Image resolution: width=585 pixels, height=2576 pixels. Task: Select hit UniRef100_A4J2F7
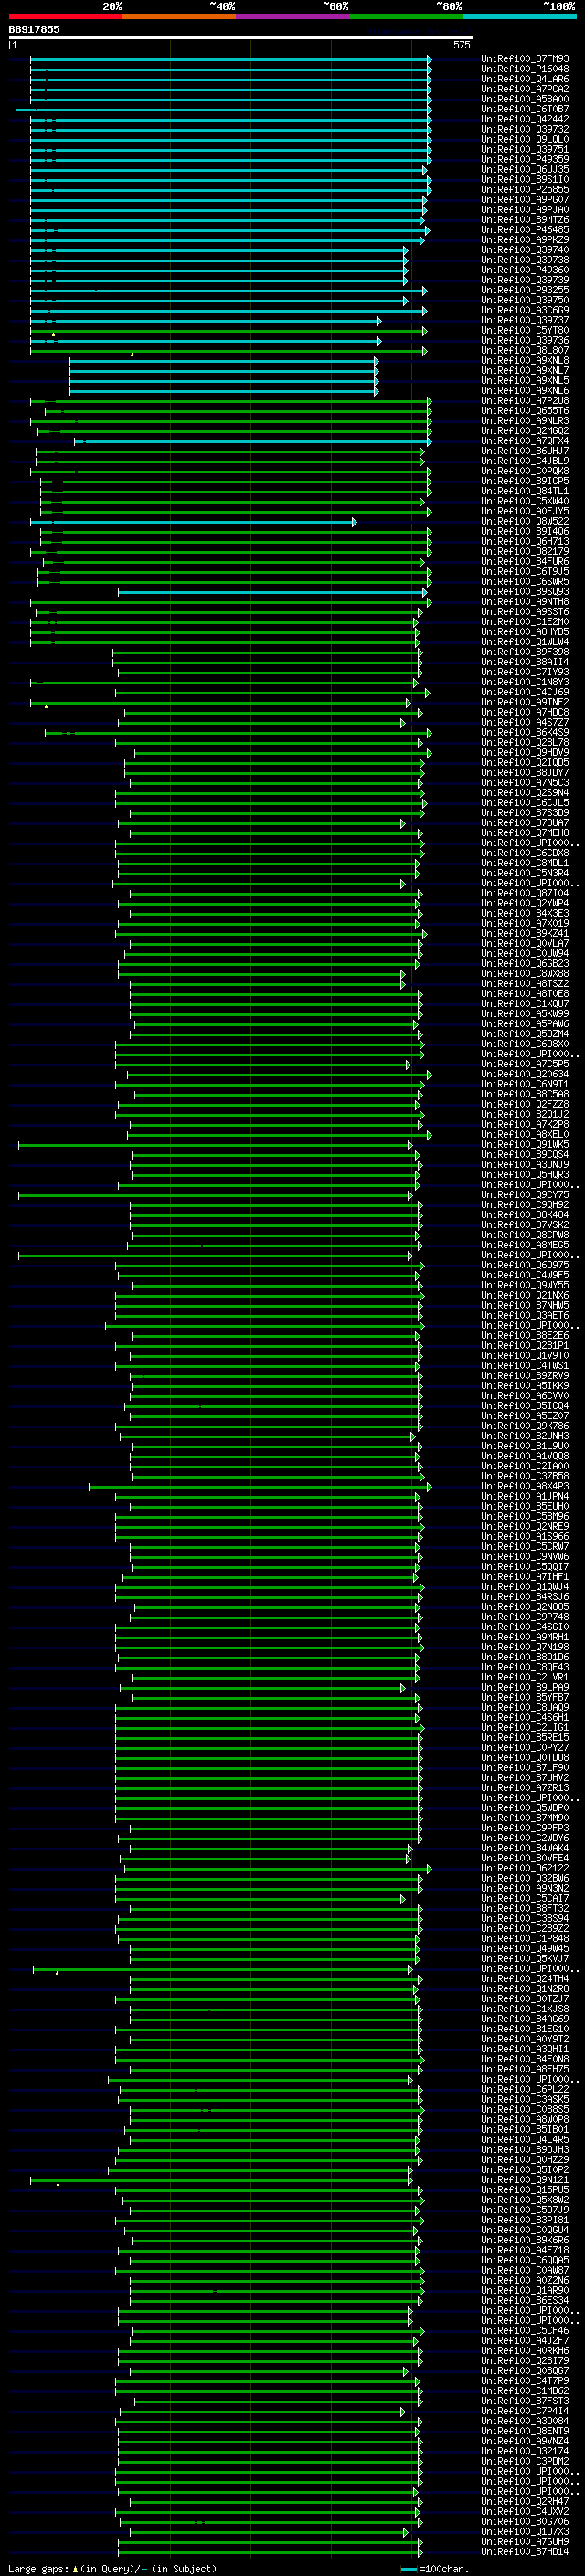tap(525, 2340)
